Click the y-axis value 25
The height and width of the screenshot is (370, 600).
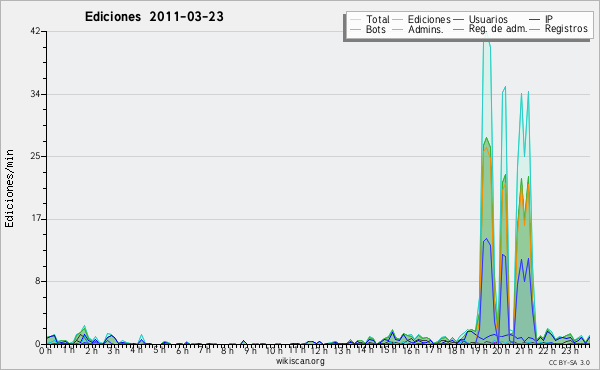click(36, 156)
